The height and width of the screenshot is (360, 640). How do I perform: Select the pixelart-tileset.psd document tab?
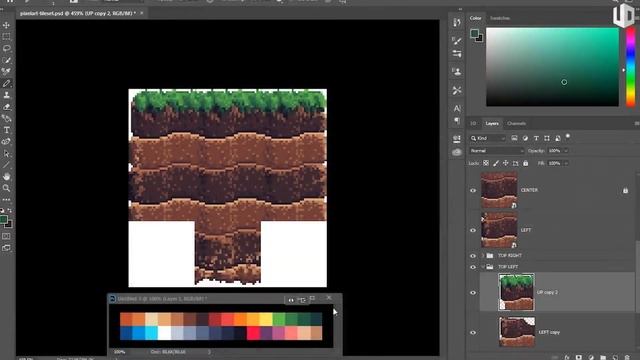[78, 13]
